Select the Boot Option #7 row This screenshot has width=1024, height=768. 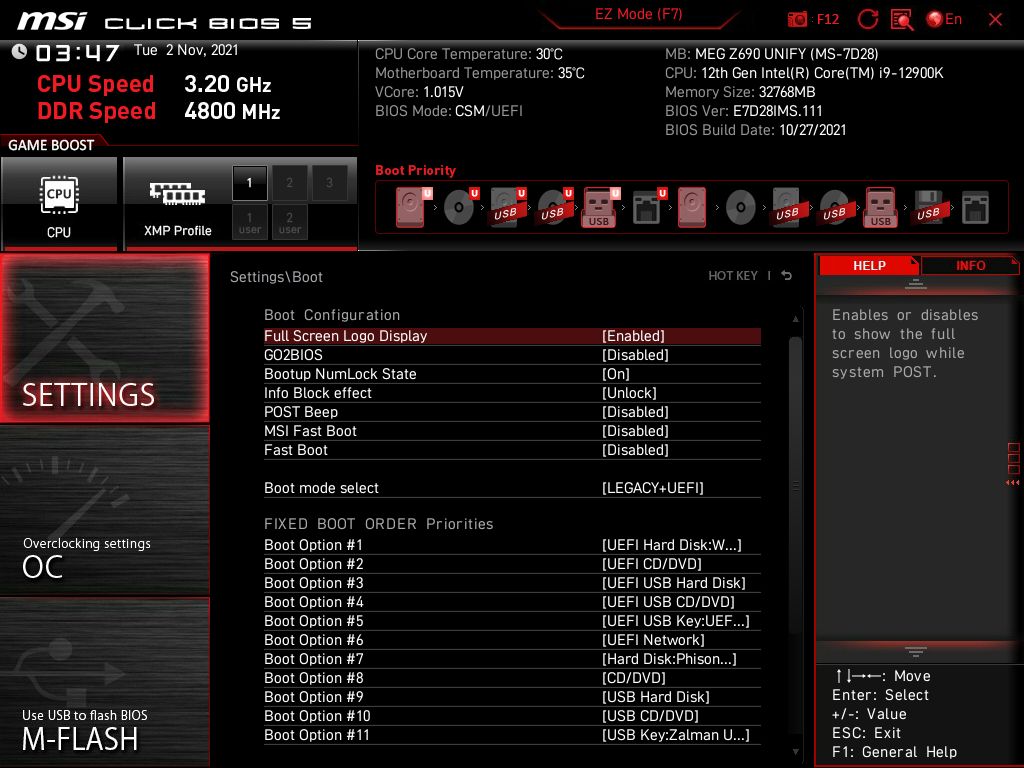click(512, 658)
